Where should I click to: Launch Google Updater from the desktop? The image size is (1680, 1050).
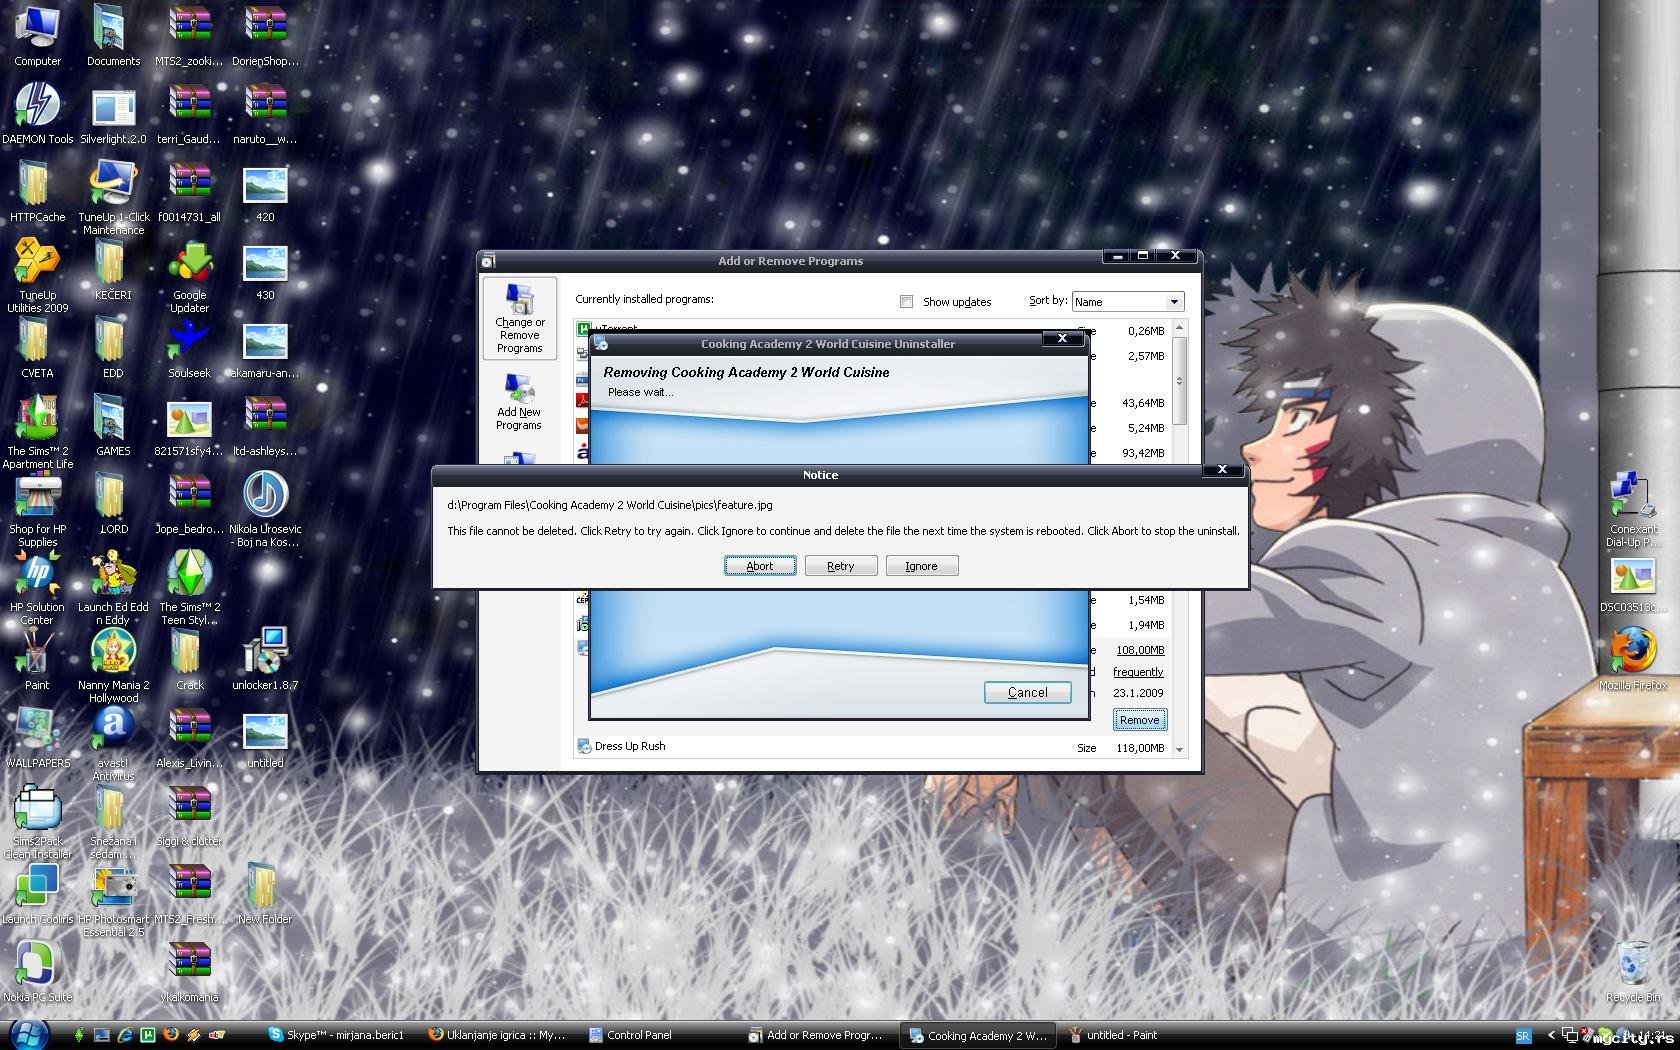[189, 276]
